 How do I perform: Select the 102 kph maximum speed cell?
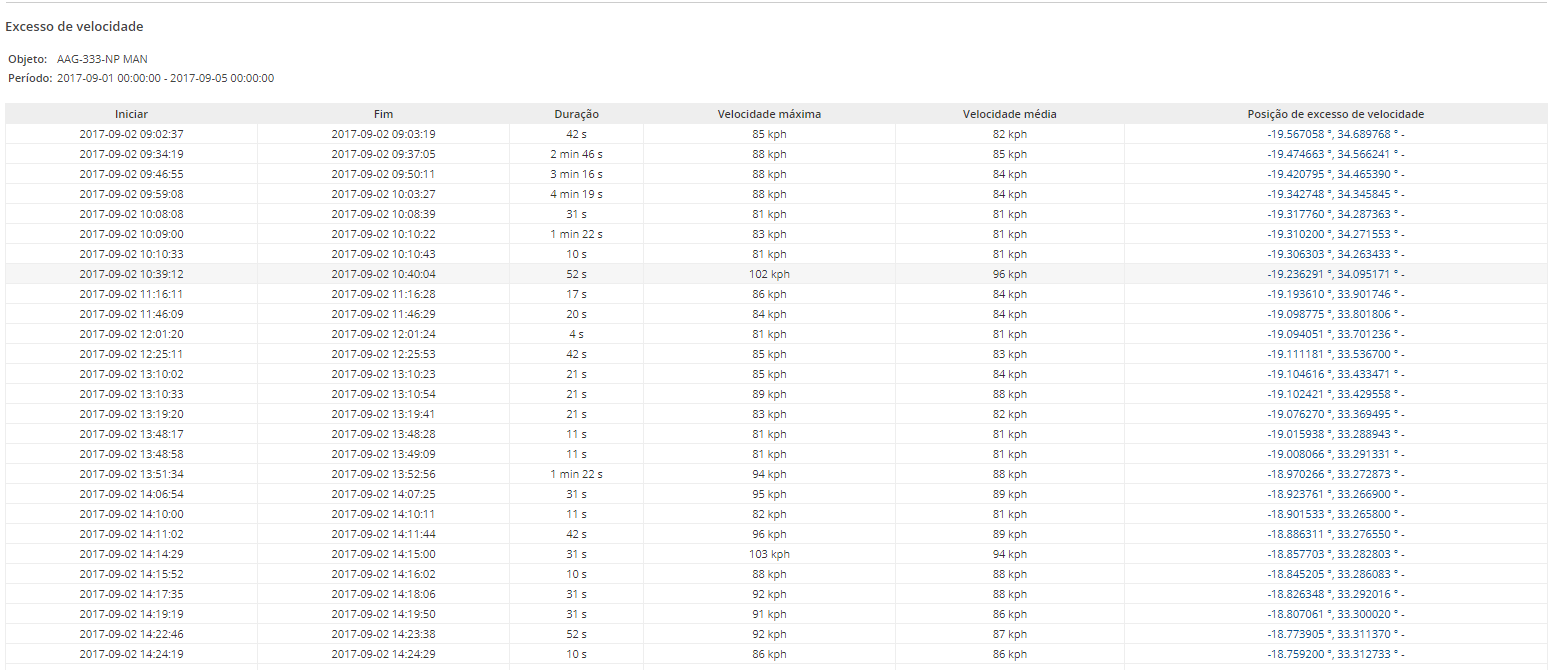pos(769,274)
